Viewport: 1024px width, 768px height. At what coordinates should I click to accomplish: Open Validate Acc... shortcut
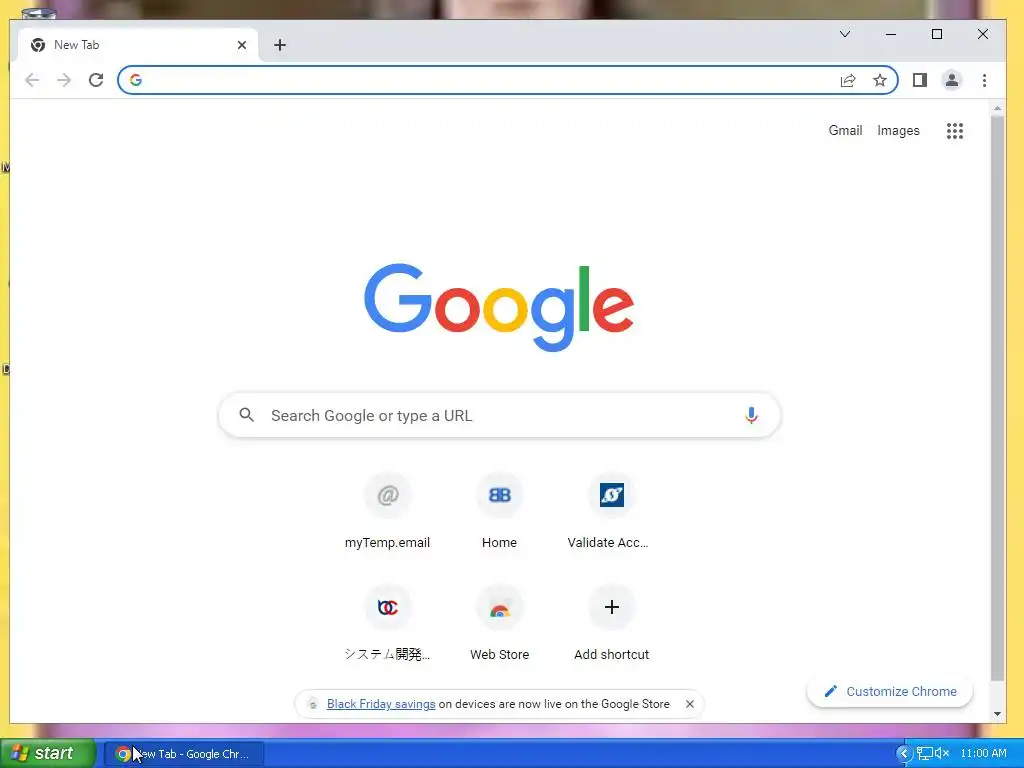point(611,512)
